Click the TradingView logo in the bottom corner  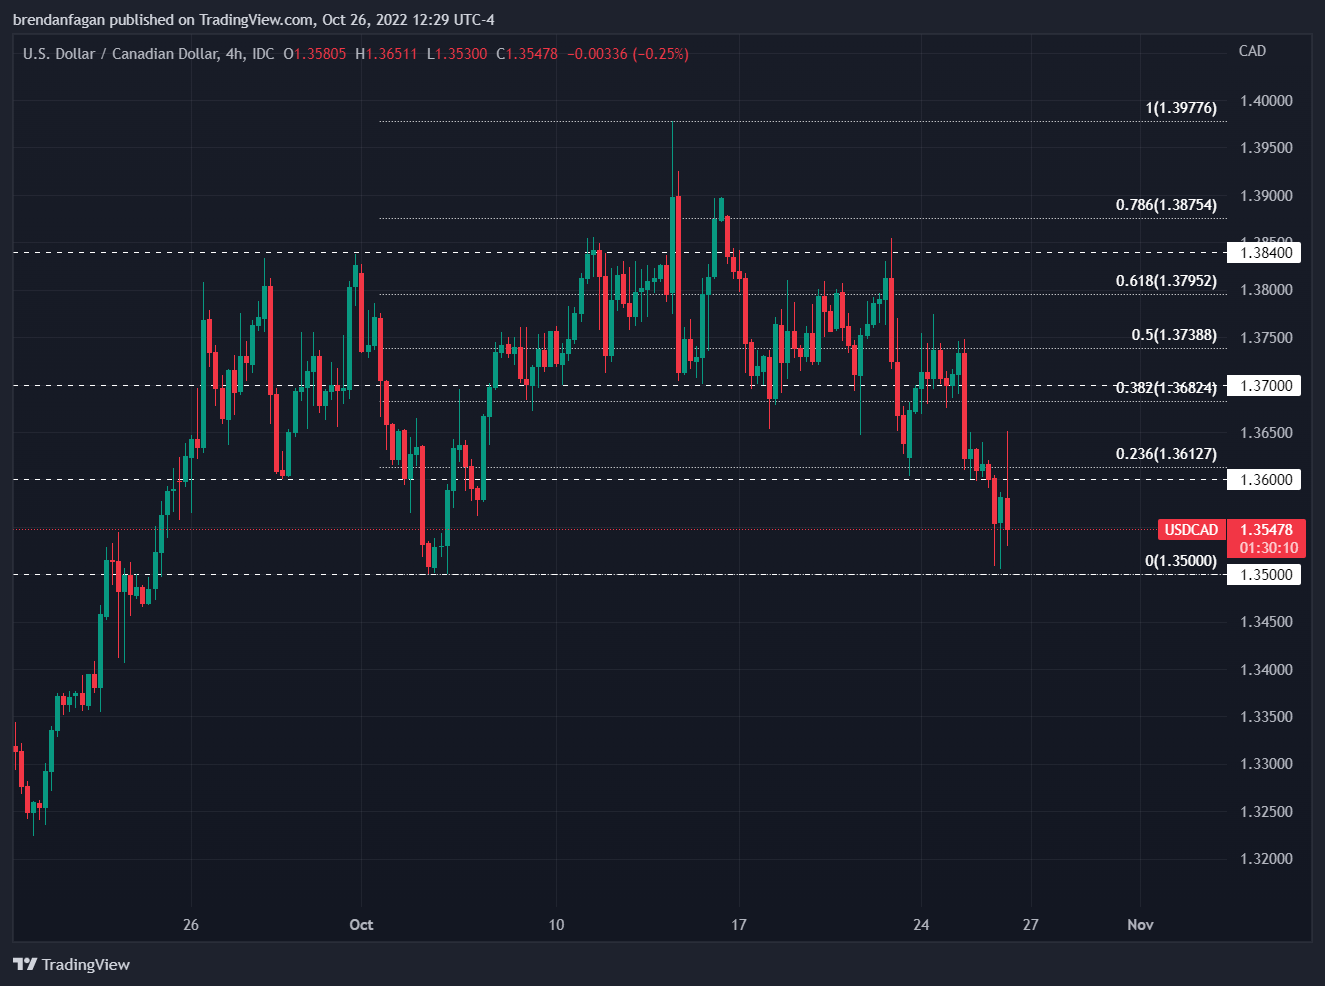tap(72, 964)
